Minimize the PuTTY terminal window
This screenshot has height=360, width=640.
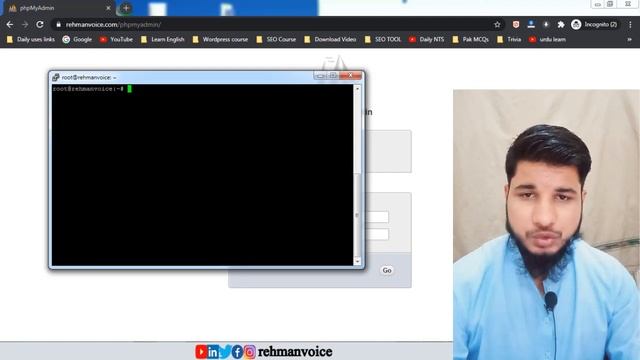point(320,76)
